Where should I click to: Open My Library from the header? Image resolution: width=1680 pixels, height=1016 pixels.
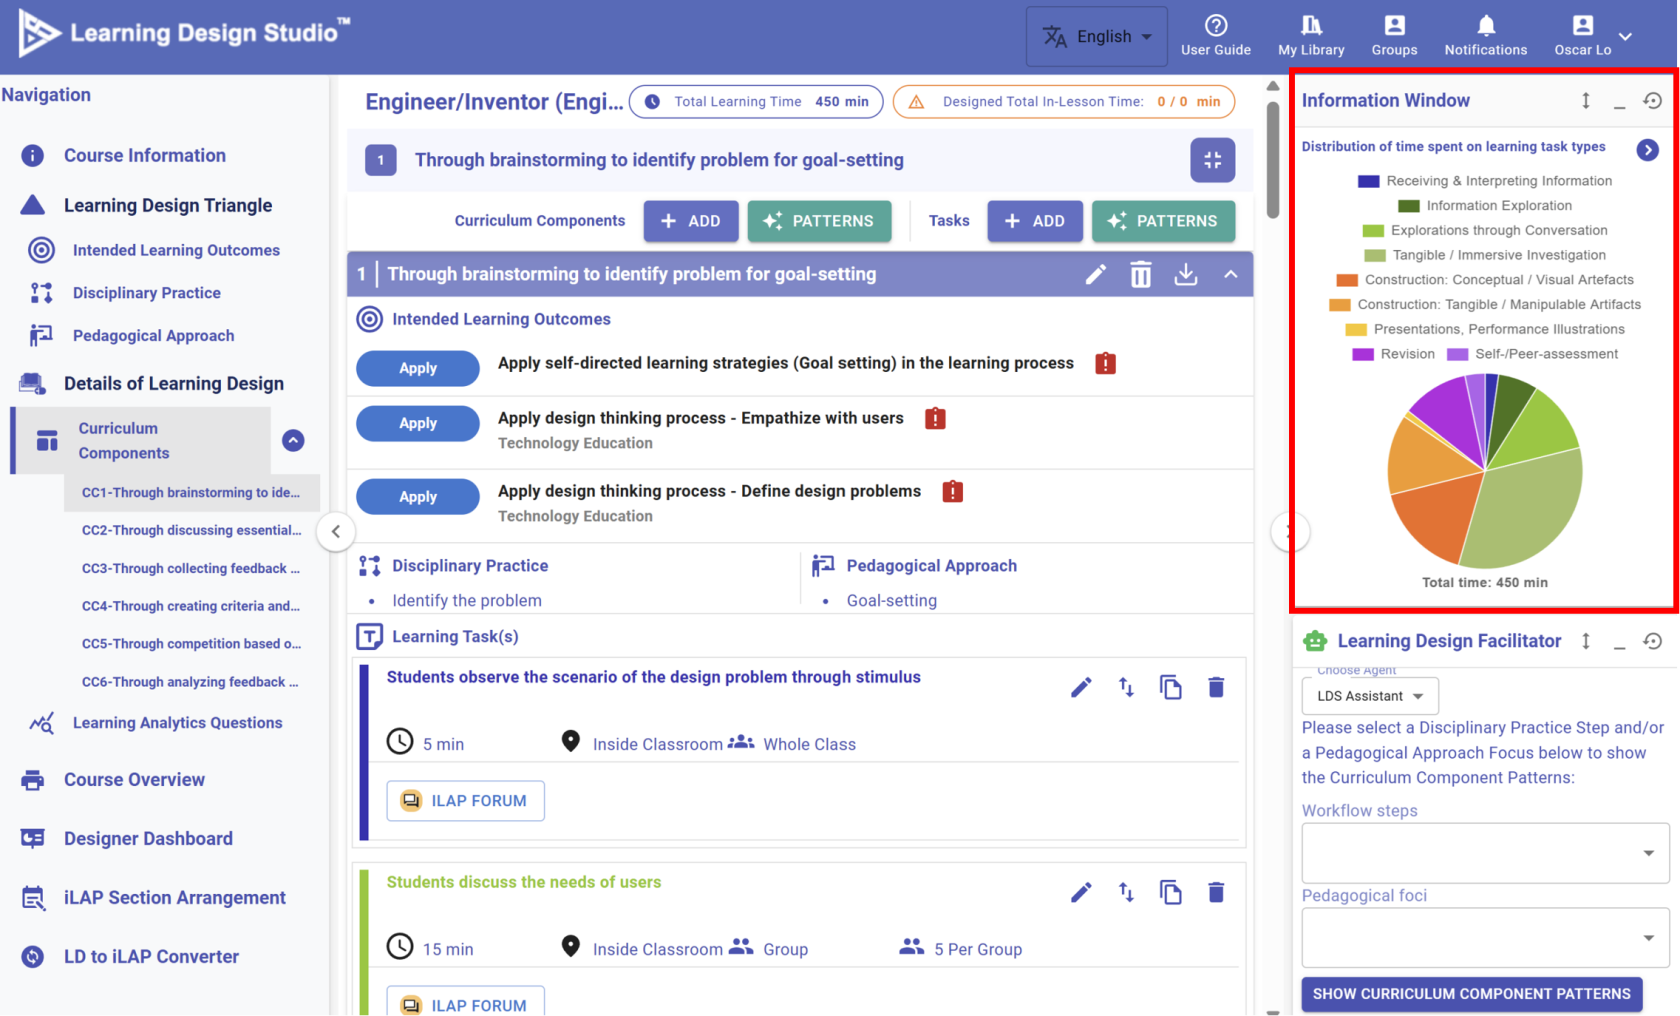(1311, 36)
